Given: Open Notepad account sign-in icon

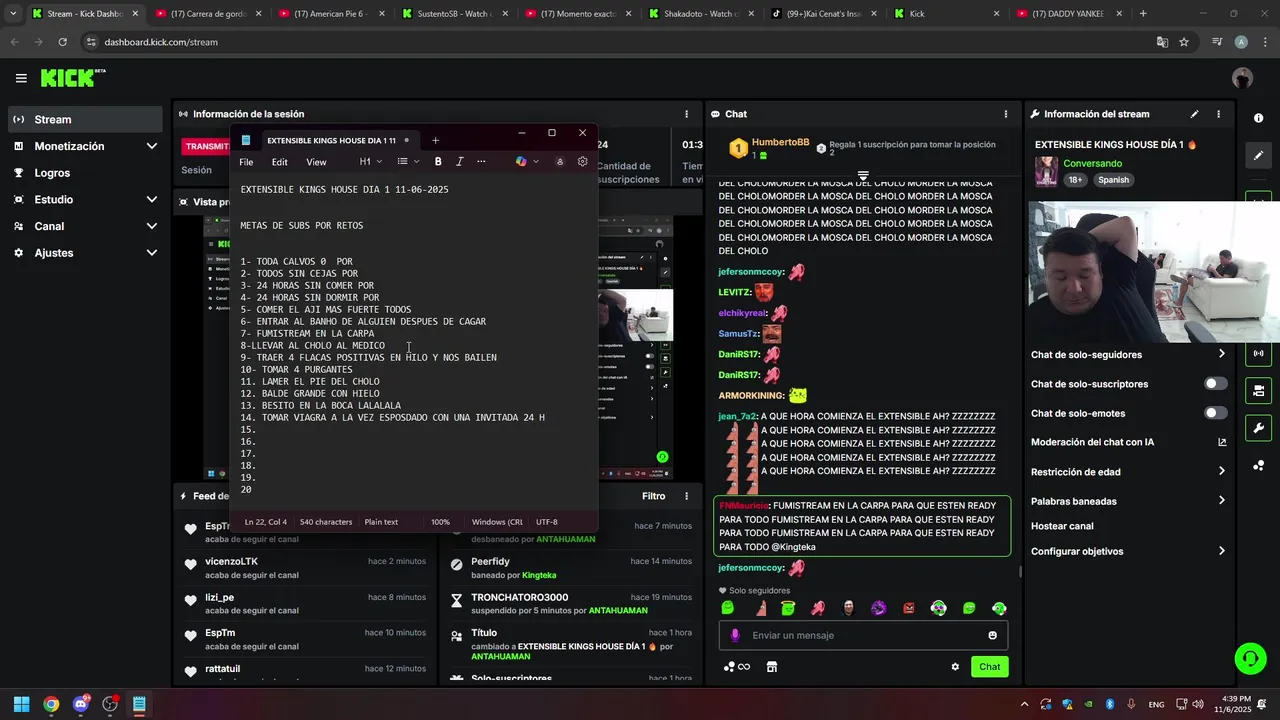Looking at the screenshot, I should tap(559, 161).
